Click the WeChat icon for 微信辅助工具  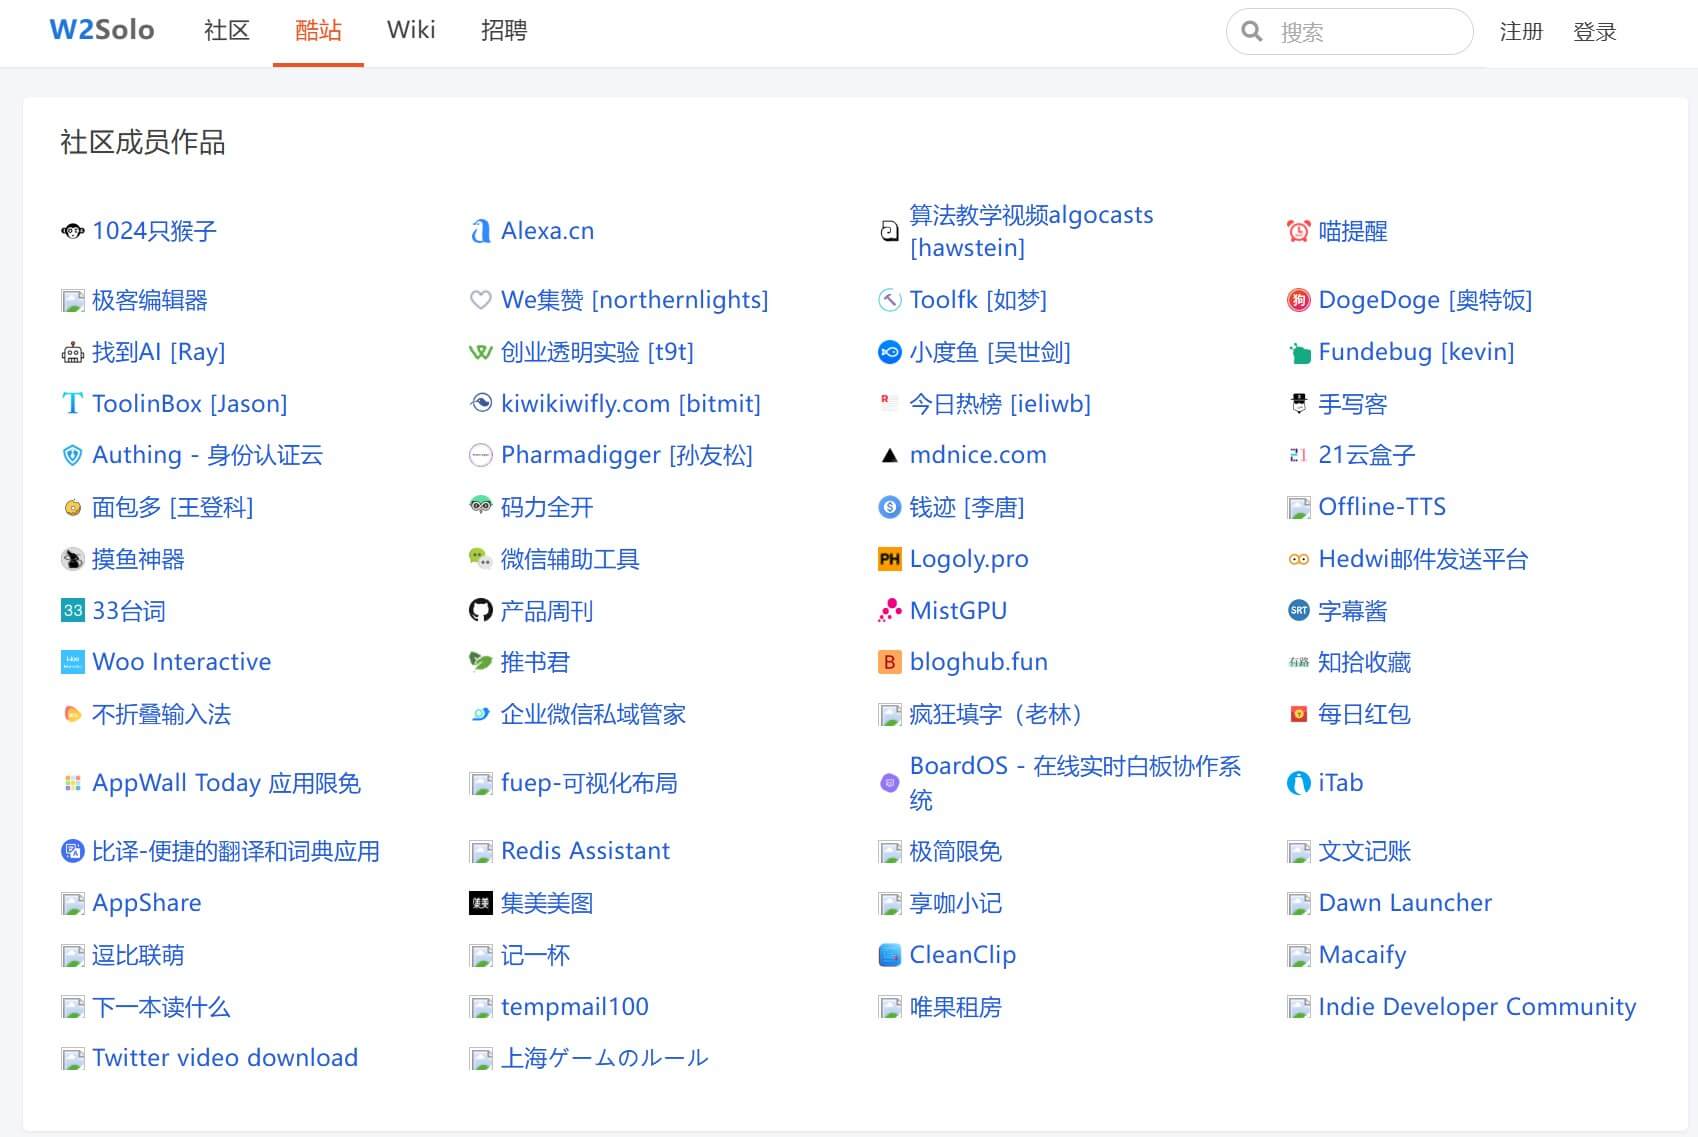click(x=481, y=558)
